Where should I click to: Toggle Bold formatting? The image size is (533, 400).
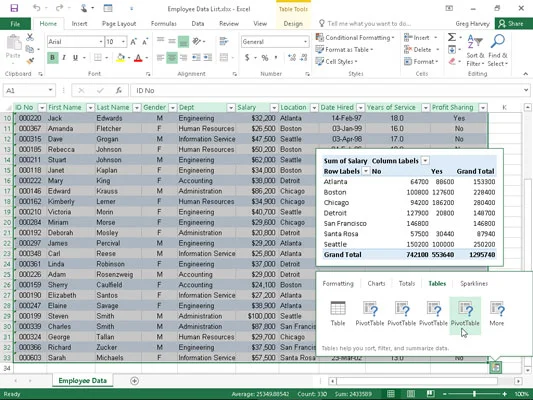click(x=52, y=58)
